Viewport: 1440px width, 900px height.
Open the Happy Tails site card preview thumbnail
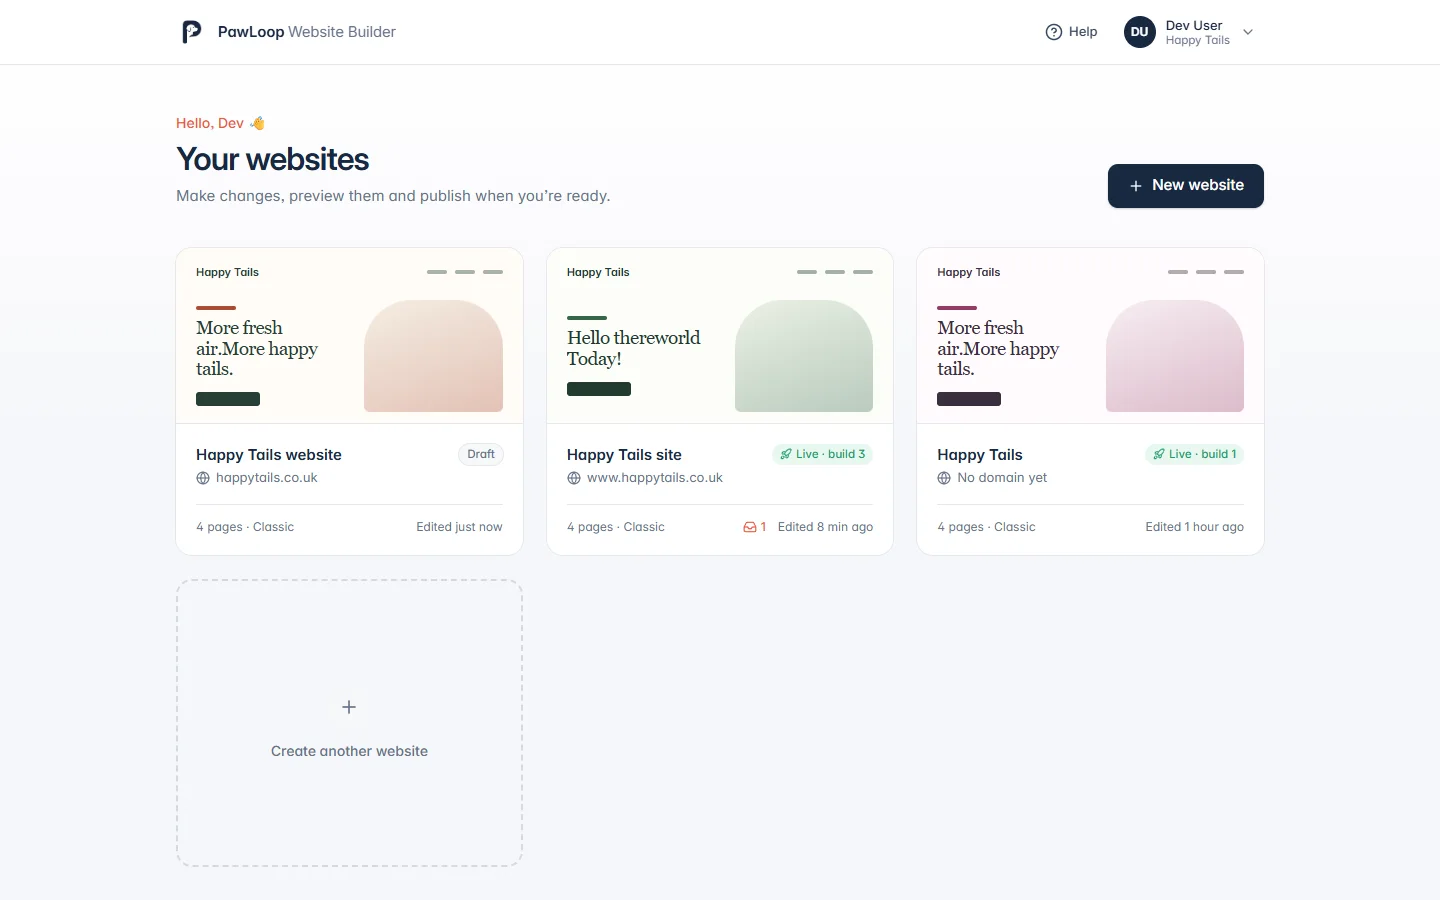(x=720, y=336)
